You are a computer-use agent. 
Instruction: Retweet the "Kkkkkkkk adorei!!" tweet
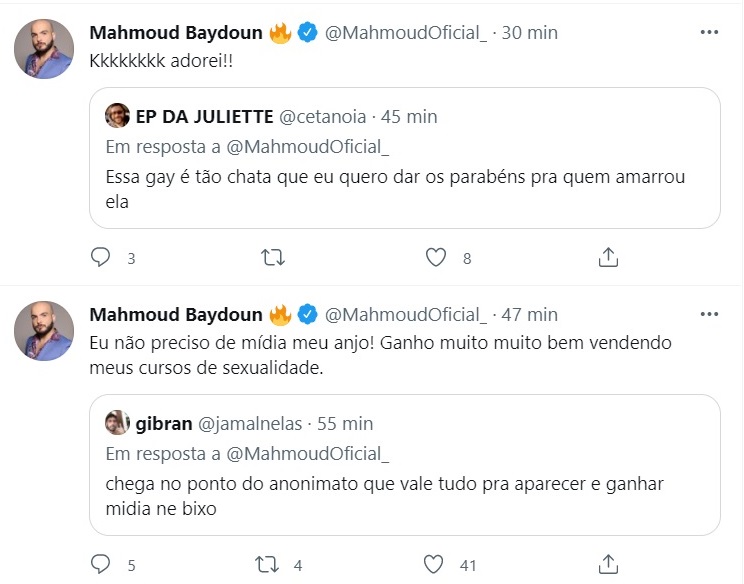[x=271, y=258]
